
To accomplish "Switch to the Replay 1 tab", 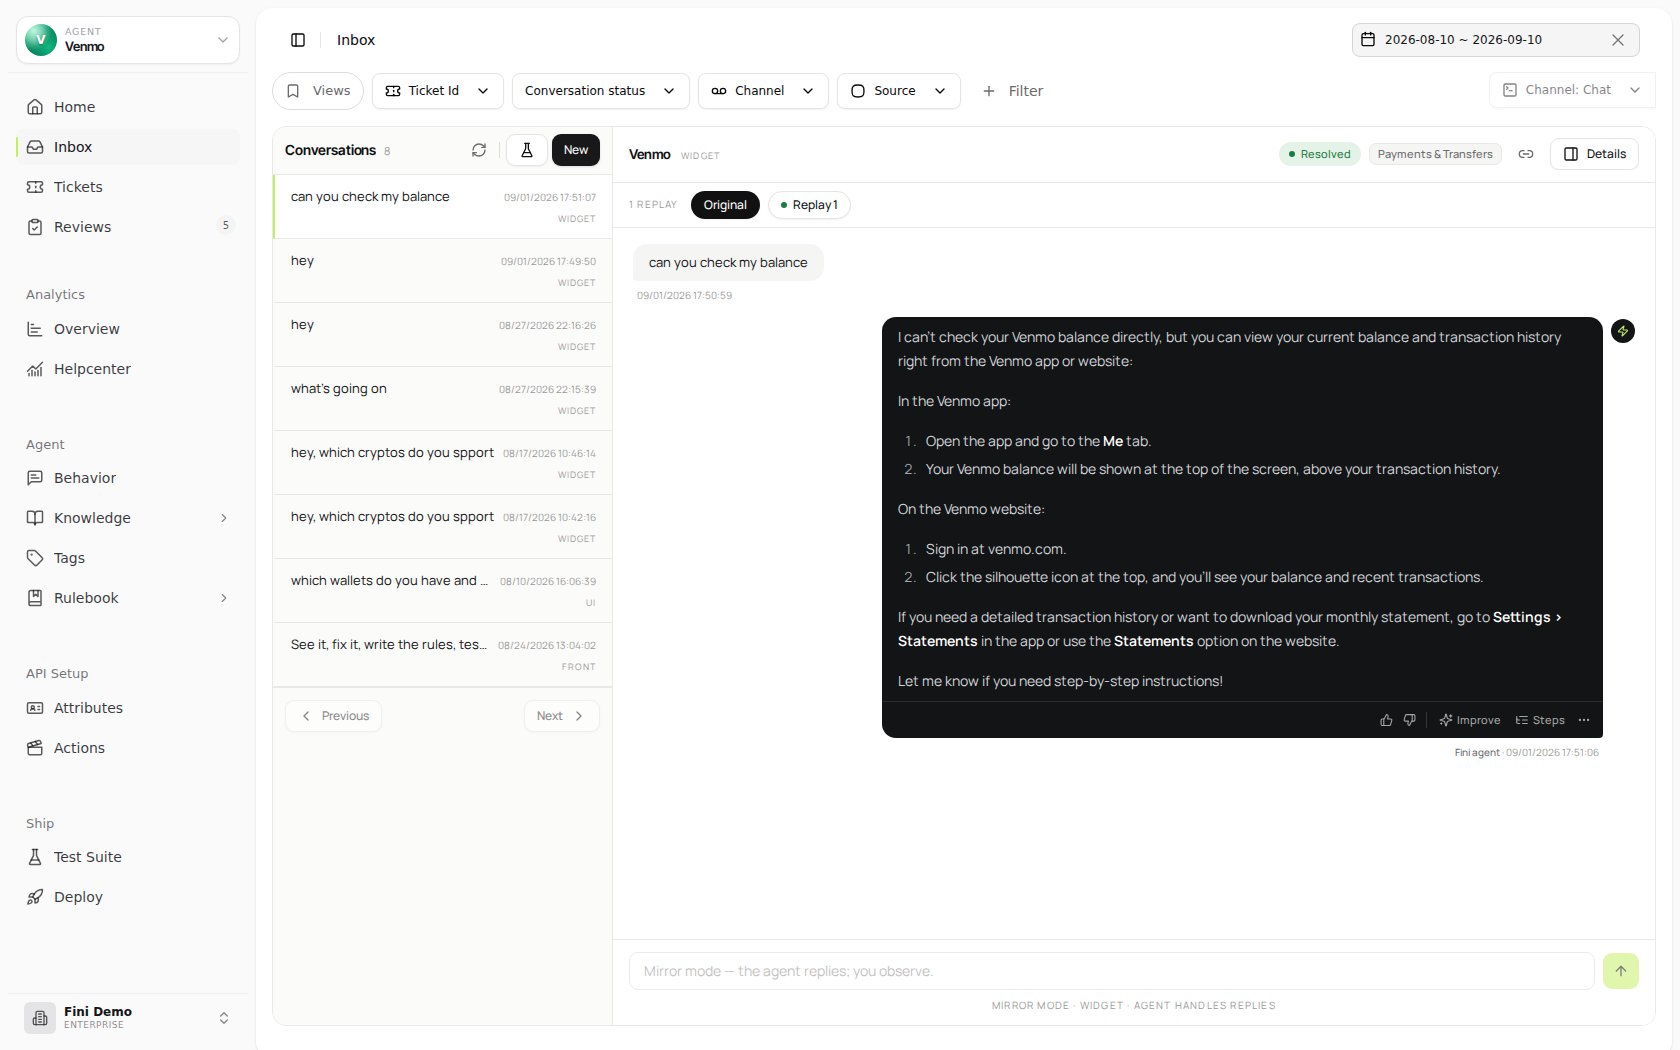I will 809,205.
